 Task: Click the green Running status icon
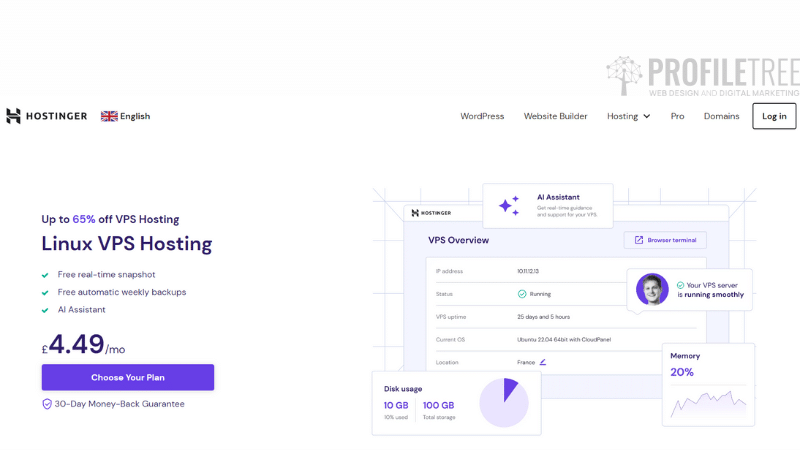pos(522,294)
